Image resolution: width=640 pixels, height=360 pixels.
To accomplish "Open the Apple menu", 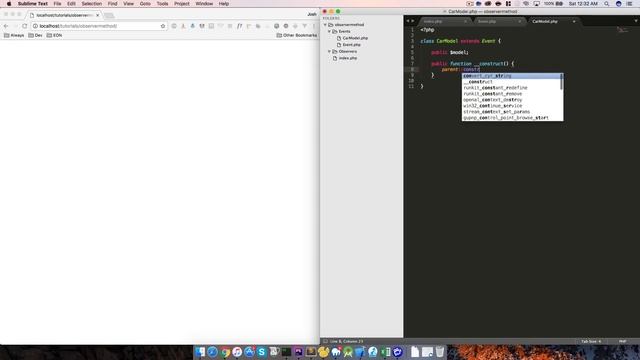I will (9, 4).
